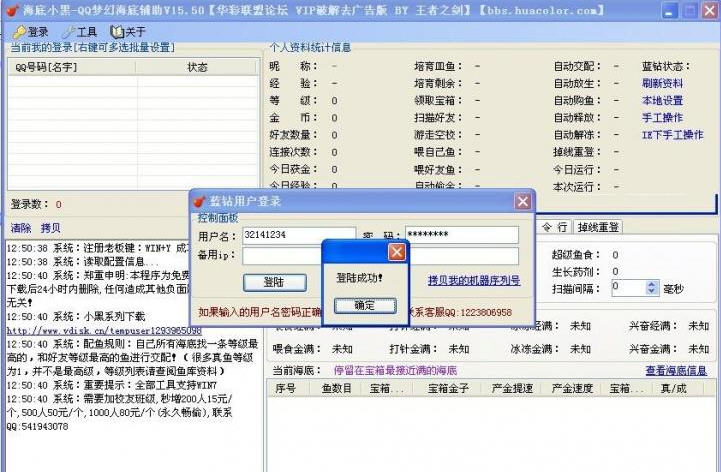Minimize the main application window
The image size is (721, 472).
tap(669, 11)
